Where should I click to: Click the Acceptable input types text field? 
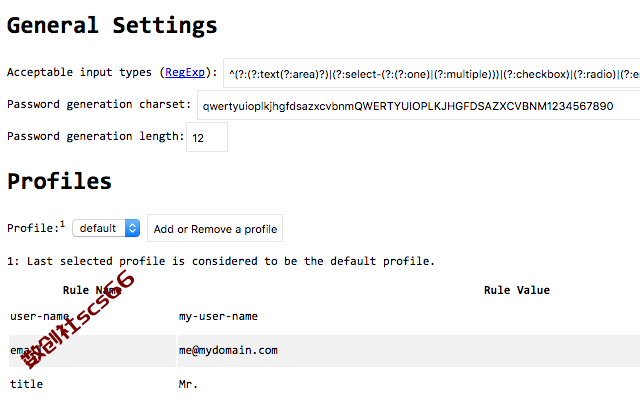431,73
